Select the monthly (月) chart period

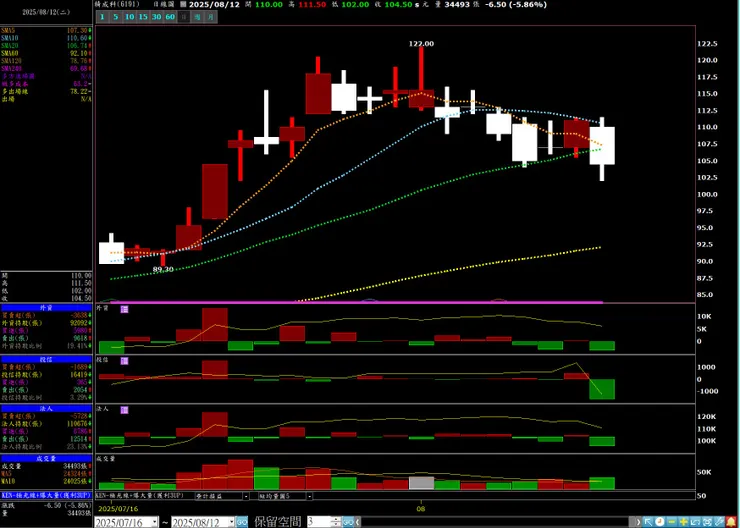[x=210, y=17]
